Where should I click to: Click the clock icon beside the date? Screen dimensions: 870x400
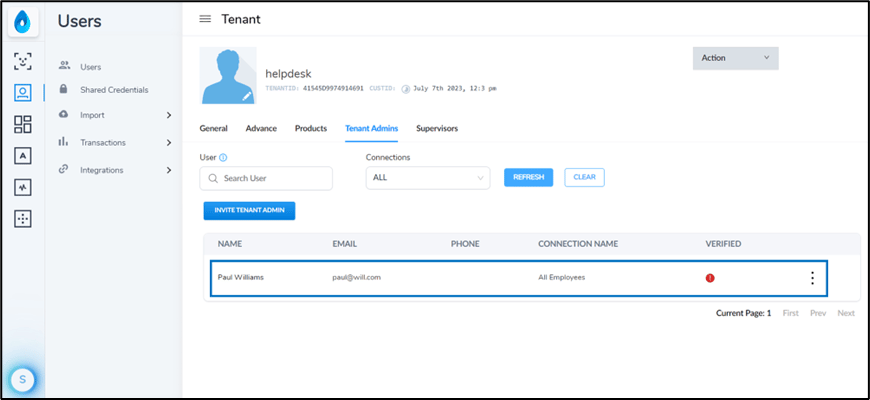click(406, 89)
